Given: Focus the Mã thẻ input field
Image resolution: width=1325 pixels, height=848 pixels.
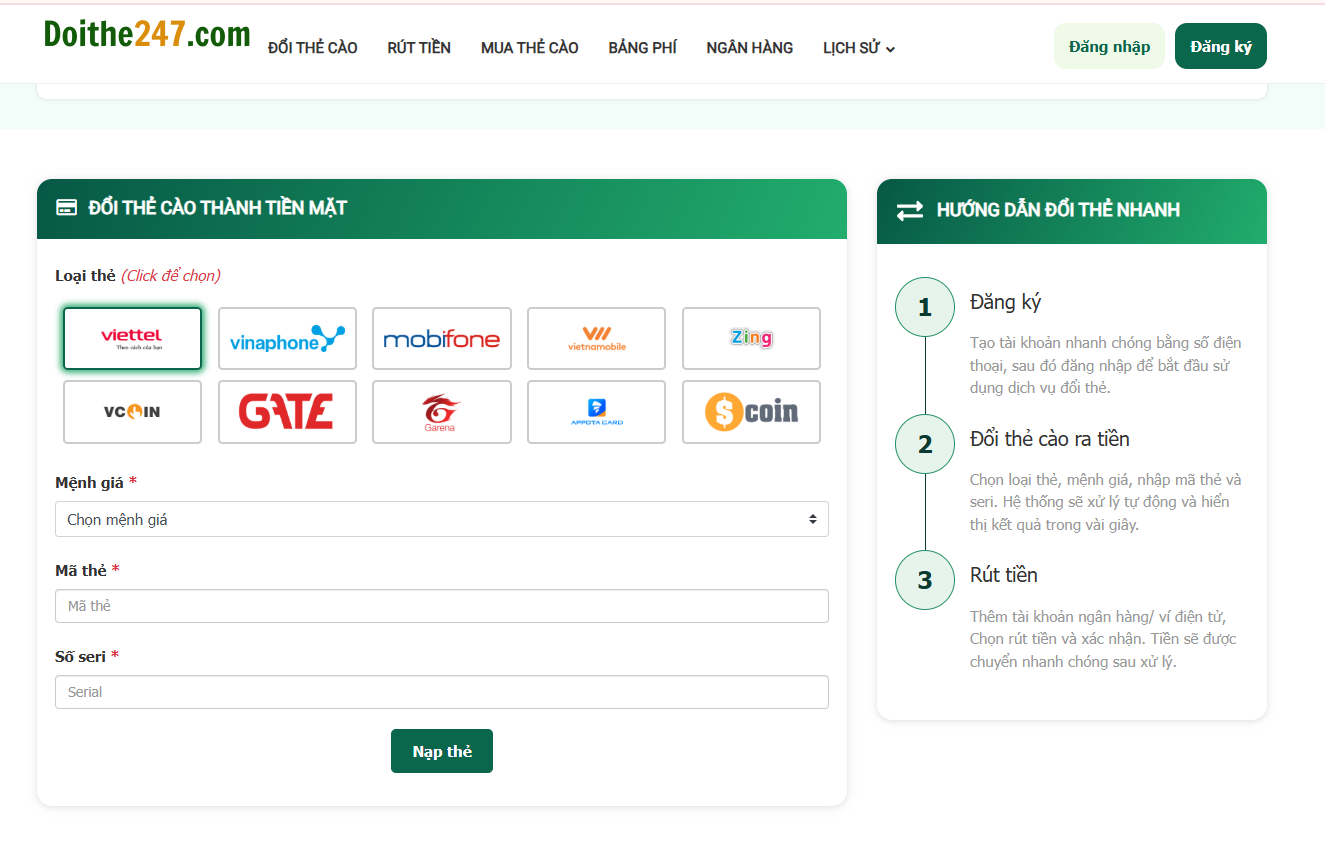Looking at the screenshot, I should point(442,606).
